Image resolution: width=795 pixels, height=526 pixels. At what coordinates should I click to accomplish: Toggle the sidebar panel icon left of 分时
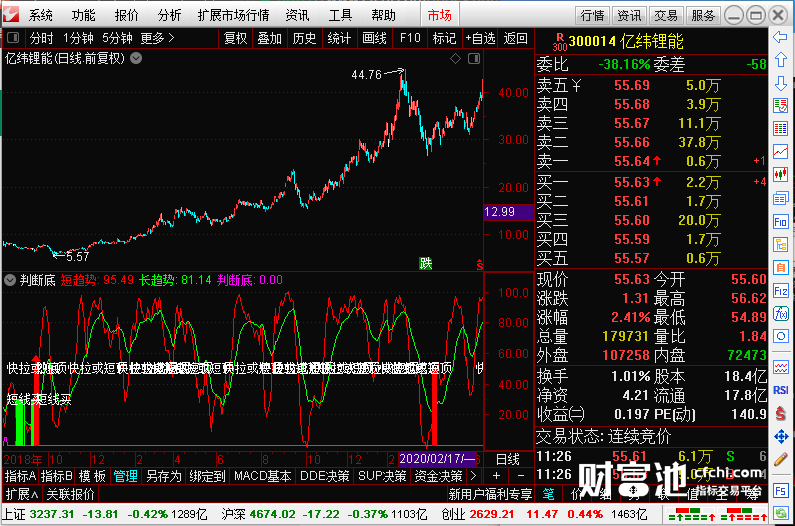tap(13, 38)
